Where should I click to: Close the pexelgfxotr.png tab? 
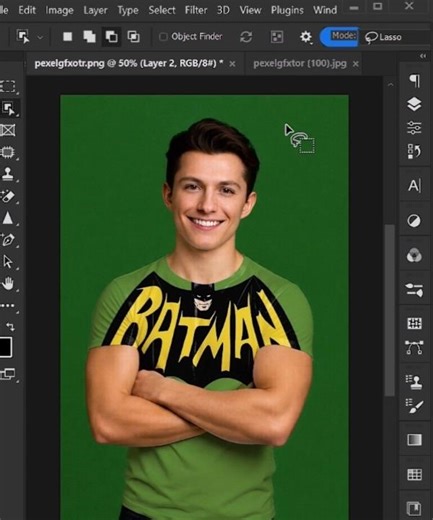point(232,64)
